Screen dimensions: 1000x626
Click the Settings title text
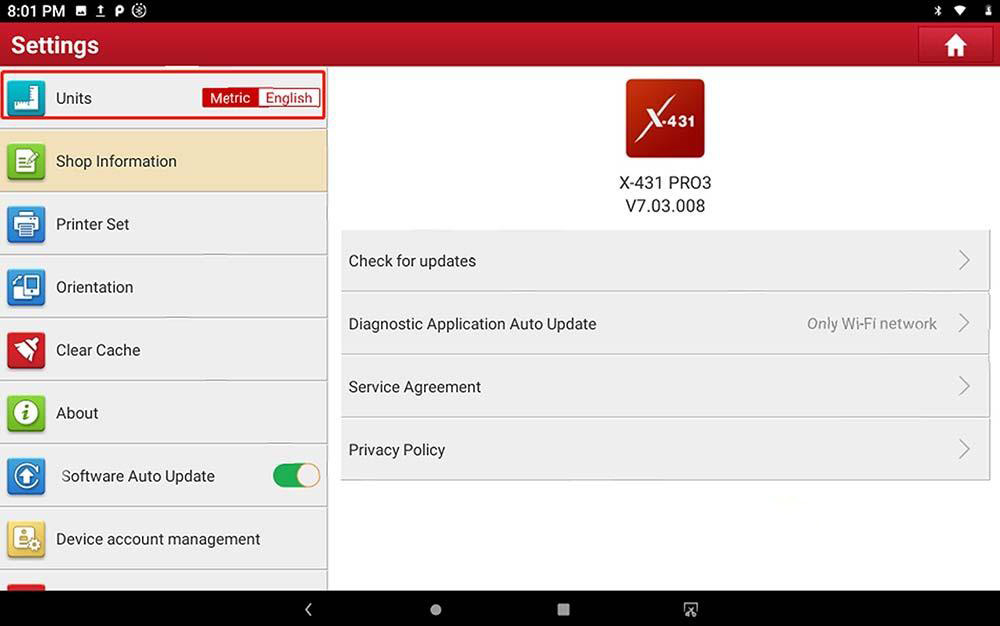[x=55, y=45]
